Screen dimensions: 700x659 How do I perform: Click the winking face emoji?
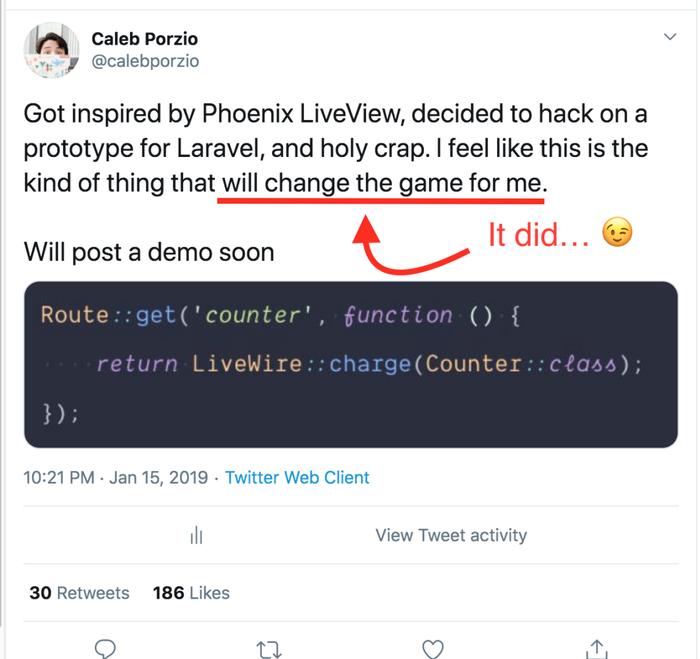[x=617, y=232]
